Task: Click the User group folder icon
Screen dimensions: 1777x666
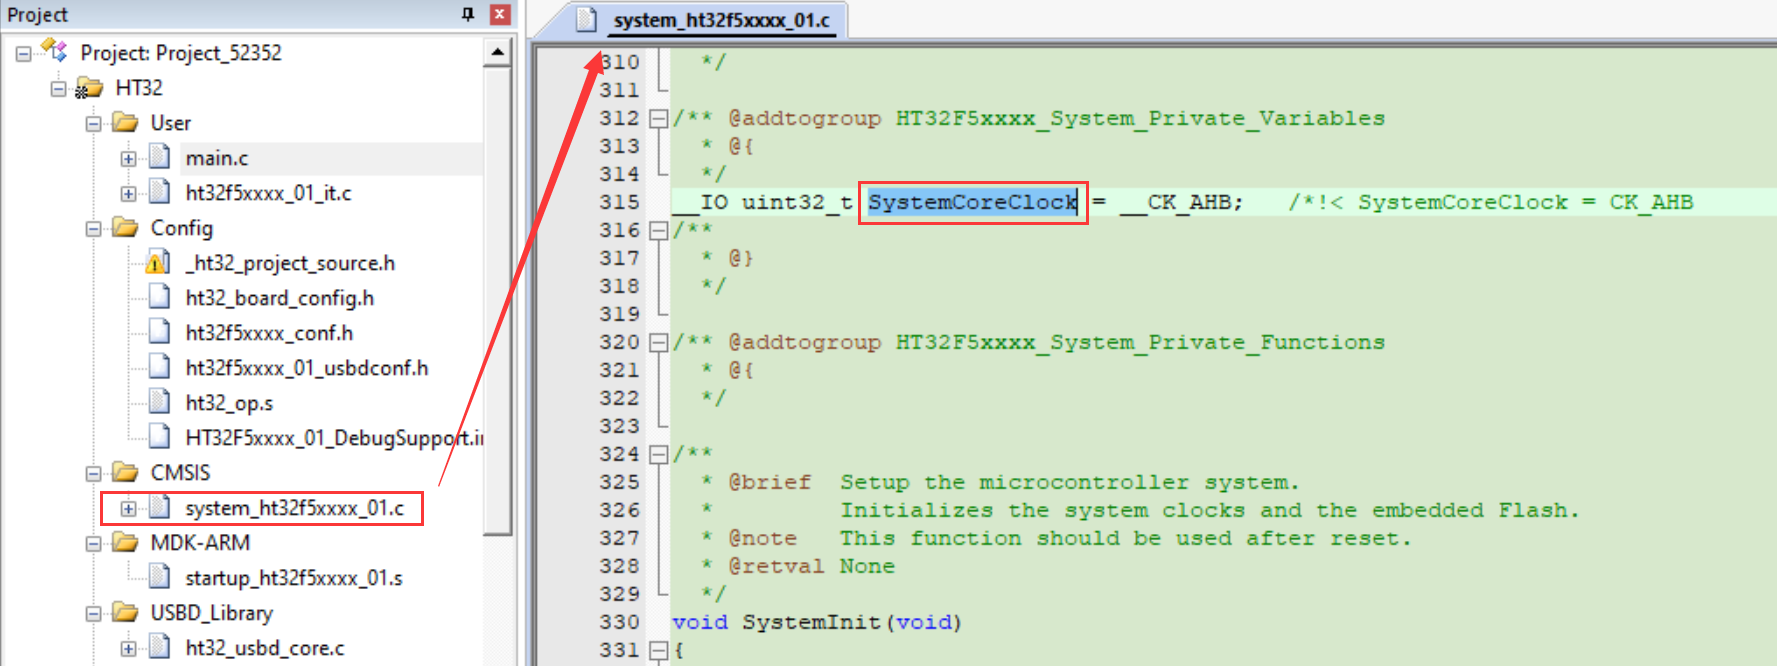Action: [125, 123]
